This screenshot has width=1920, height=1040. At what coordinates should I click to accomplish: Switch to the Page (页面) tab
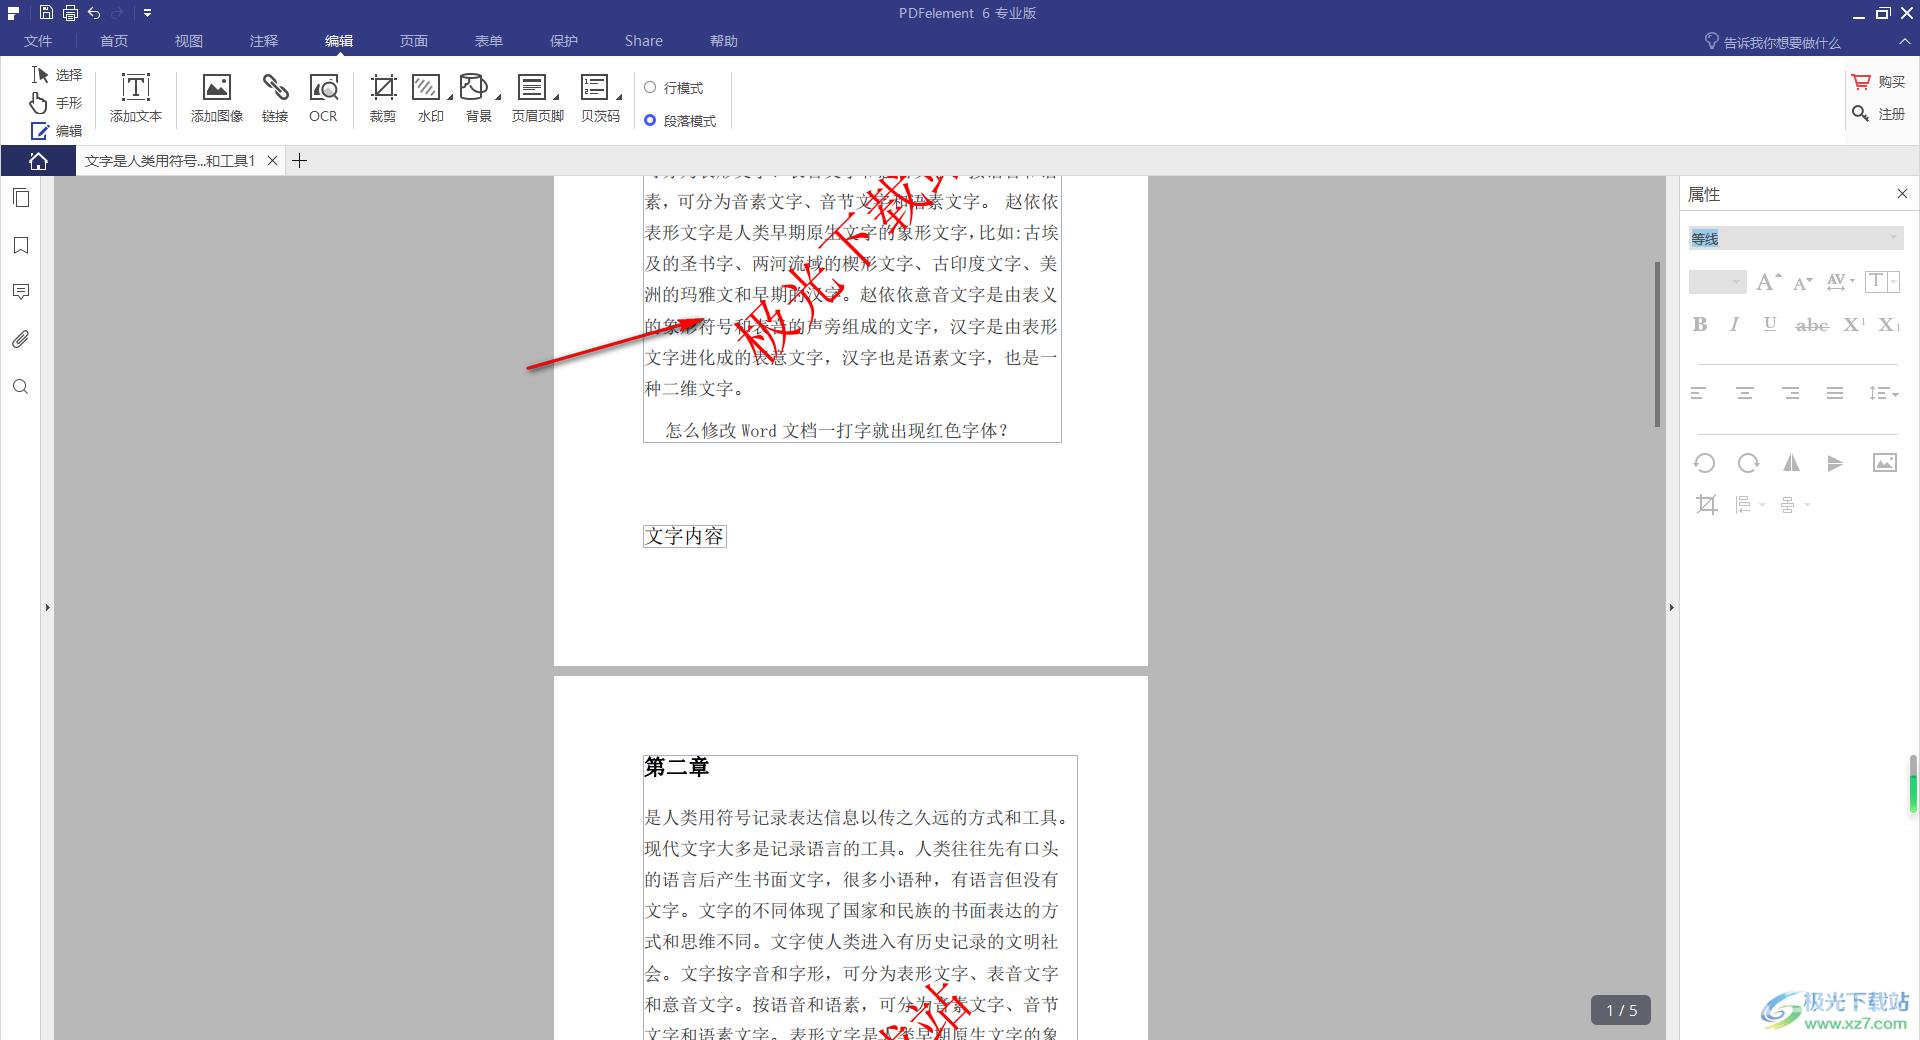[414, 41]
